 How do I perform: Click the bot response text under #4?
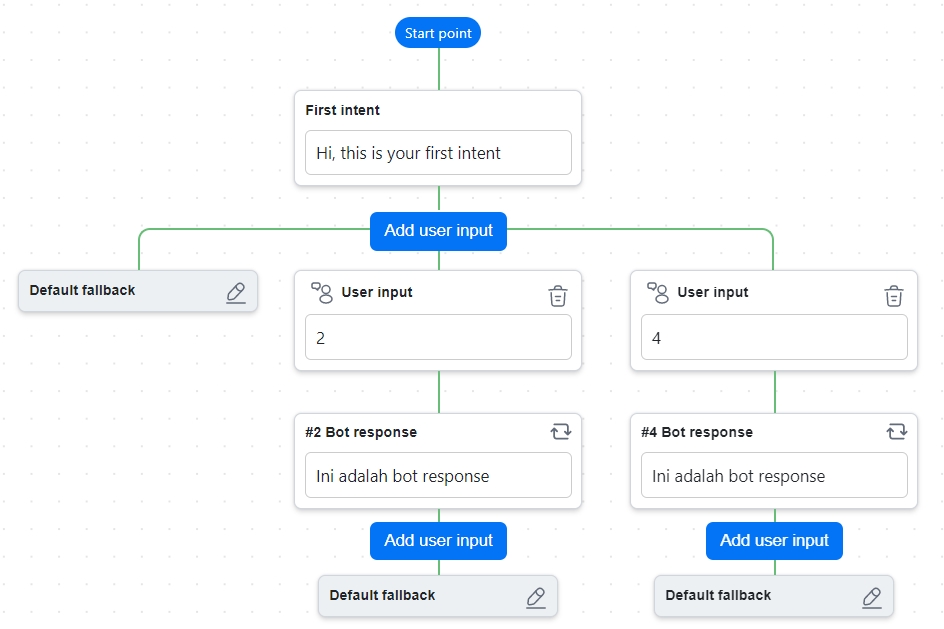click(773, 475)
